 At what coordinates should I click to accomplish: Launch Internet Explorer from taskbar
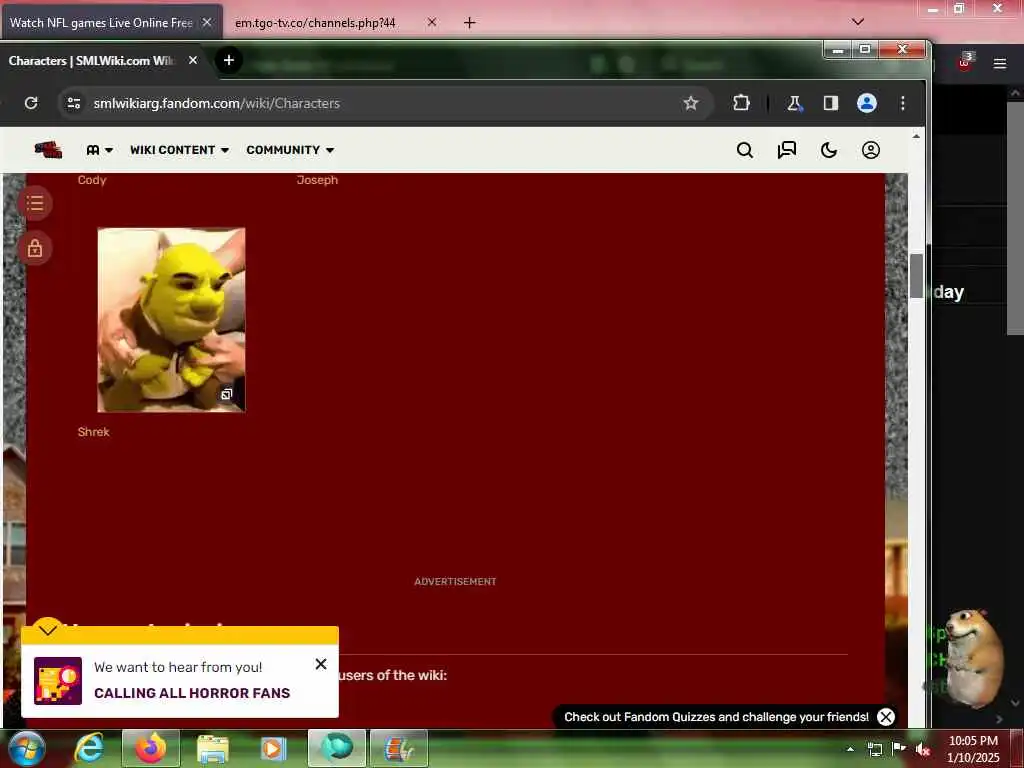pyautogui.click(x=89, y=748)
